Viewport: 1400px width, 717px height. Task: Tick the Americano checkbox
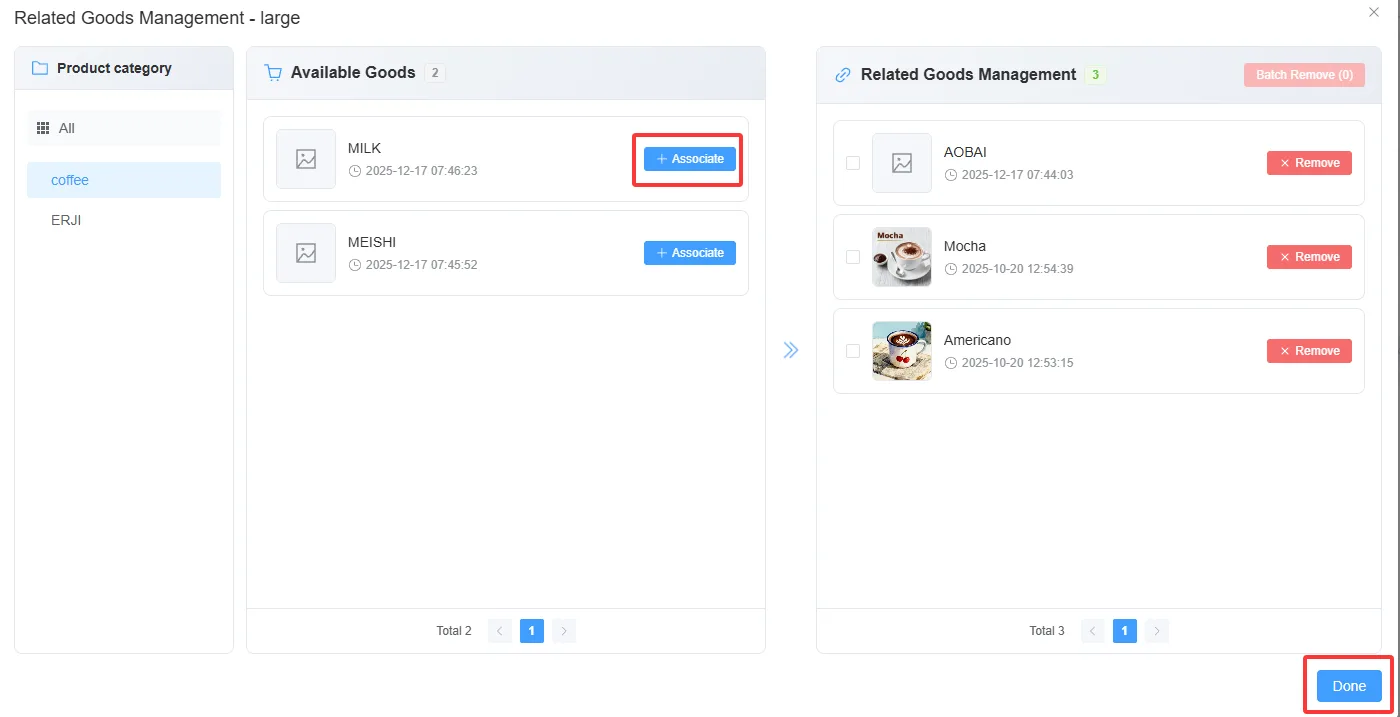(x=853, y=351)
